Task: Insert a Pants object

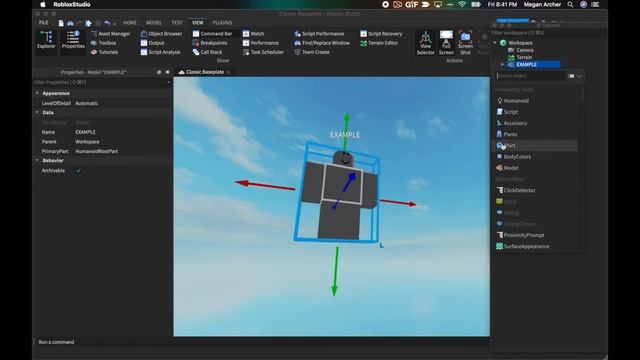Action: [536, 134]
